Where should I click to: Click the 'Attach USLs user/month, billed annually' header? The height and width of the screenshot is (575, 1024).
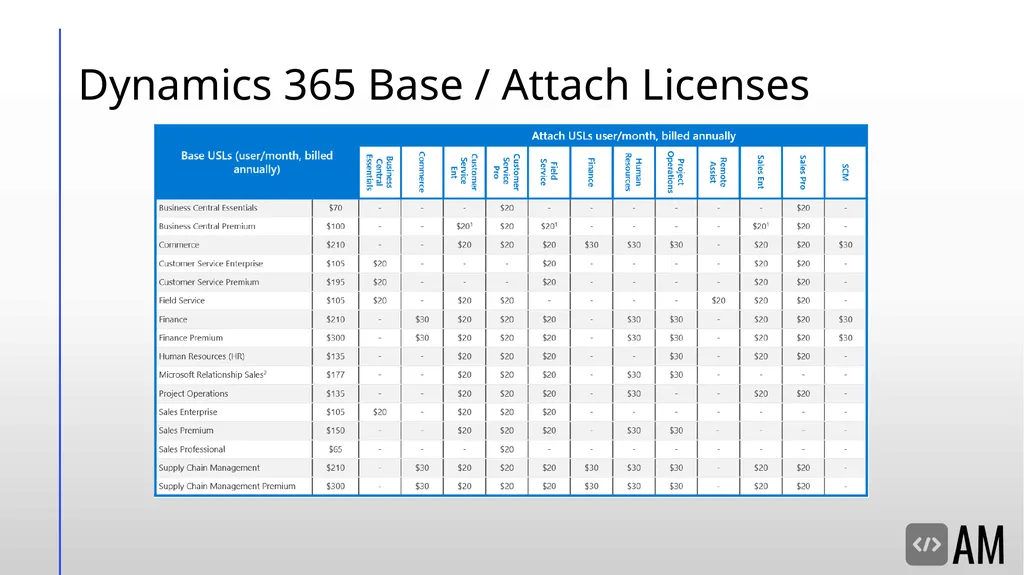633,136
